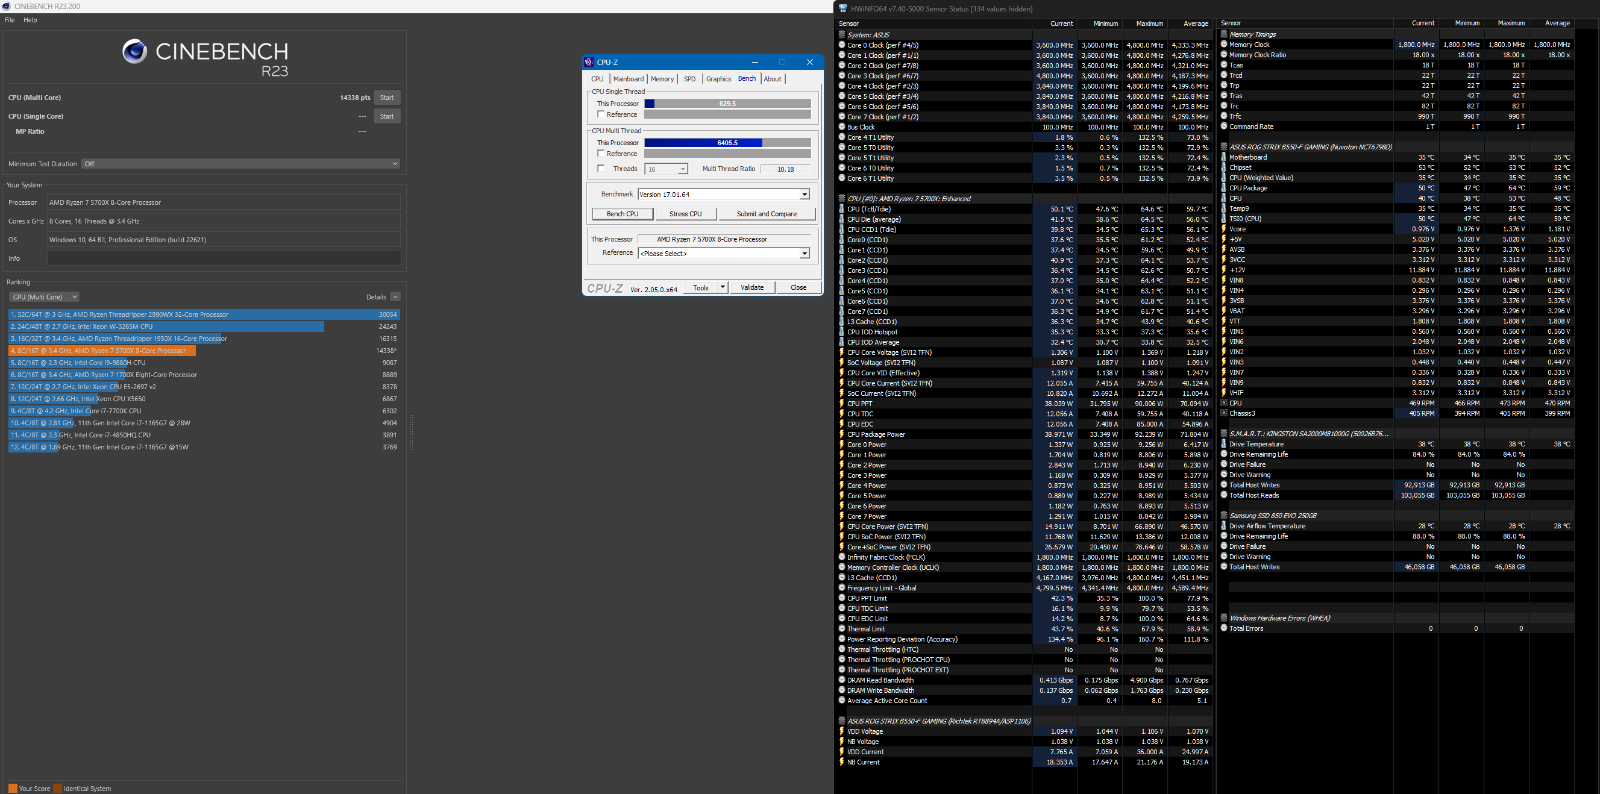The width and height of the screenshot is (1600, 794).
Task: Open the Reference <Please Select> dropdown
Action: click(x=724, y=253)
